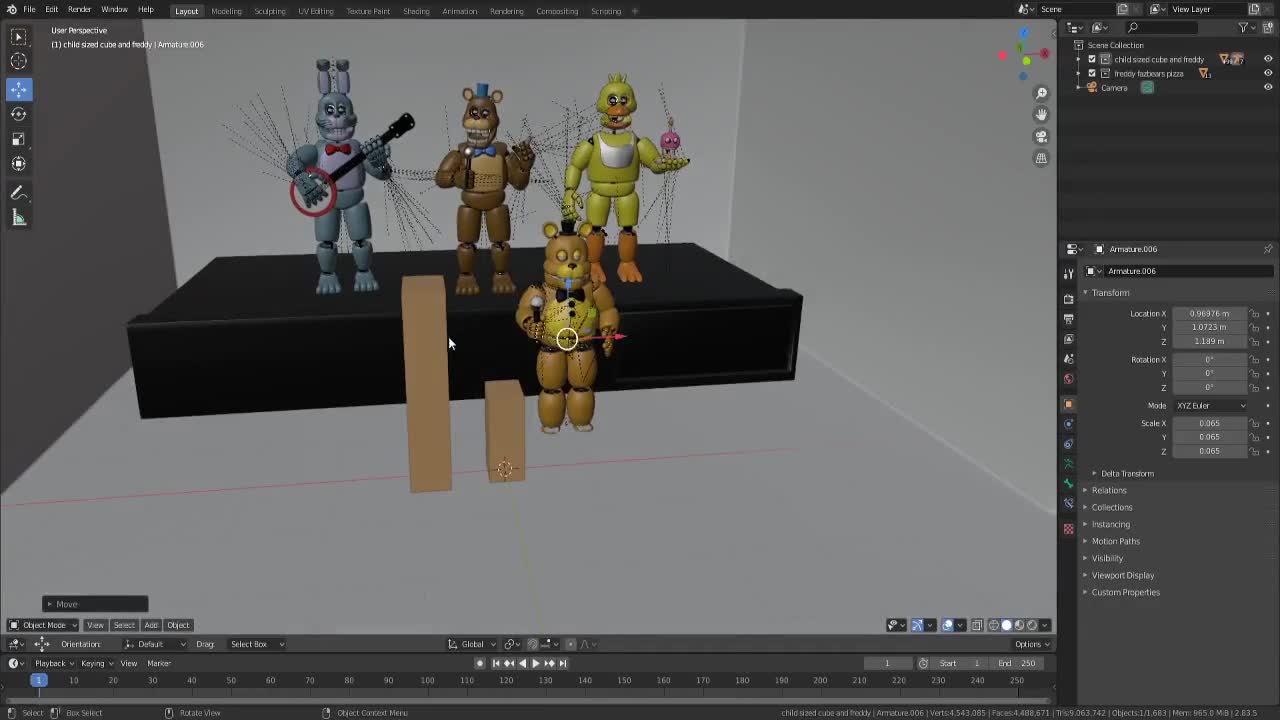Select the Annotate tool
1280x720 pixels.
[x=18, y=193]
